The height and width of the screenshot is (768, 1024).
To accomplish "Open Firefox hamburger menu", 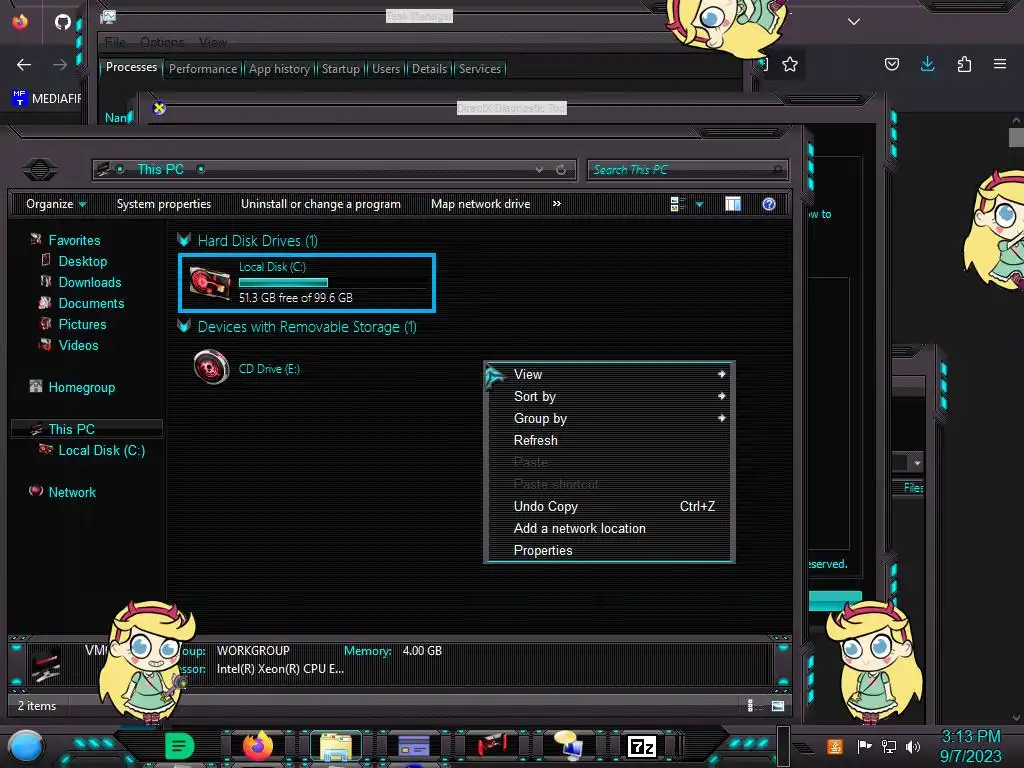I will 1000,64.
